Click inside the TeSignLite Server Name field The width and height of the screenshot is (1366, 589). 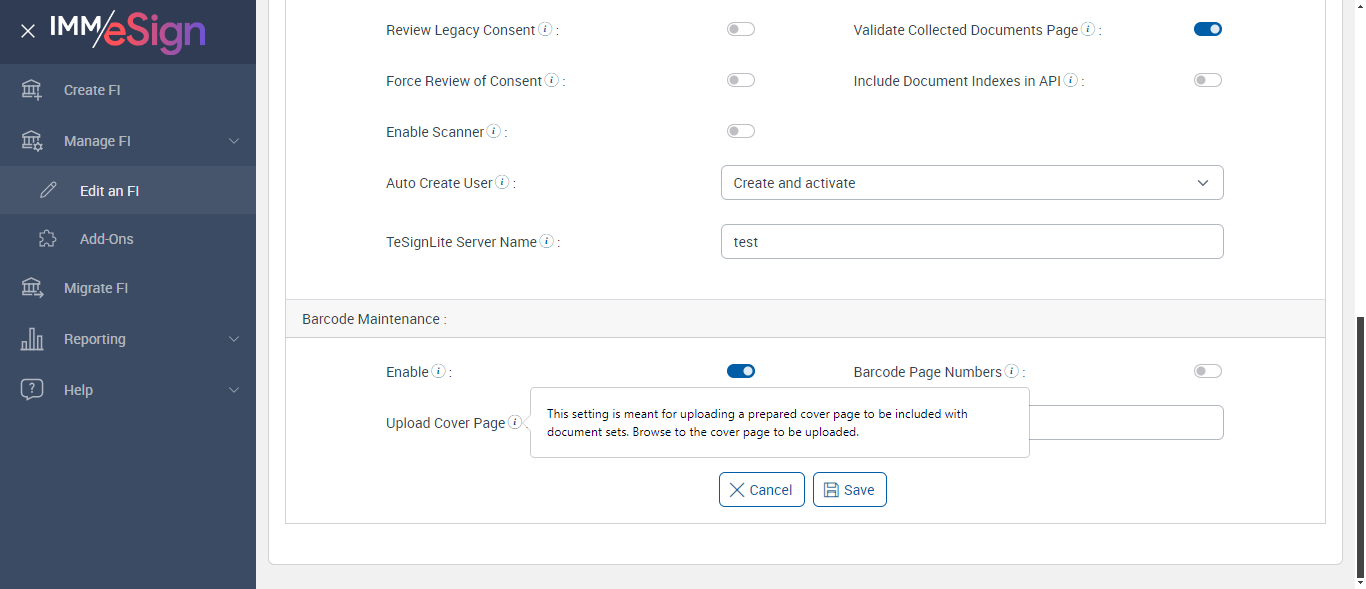[971, 242]
